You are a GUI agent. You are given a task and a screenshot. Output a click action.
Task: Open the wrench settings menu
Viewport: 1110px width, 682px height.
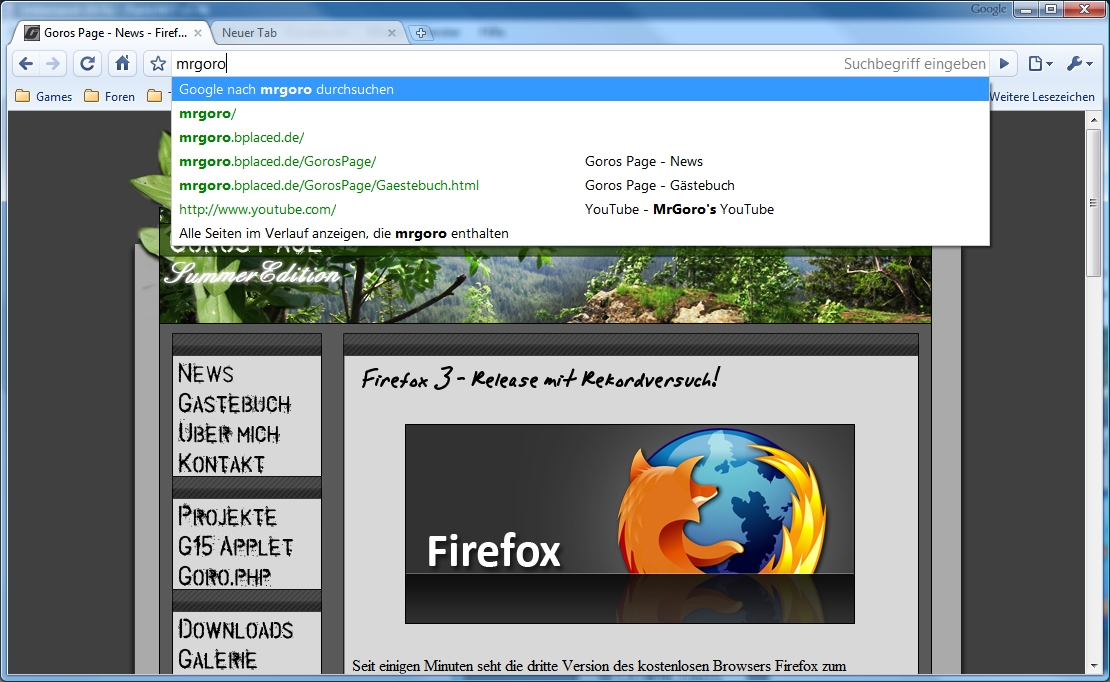click(1080, 64)
